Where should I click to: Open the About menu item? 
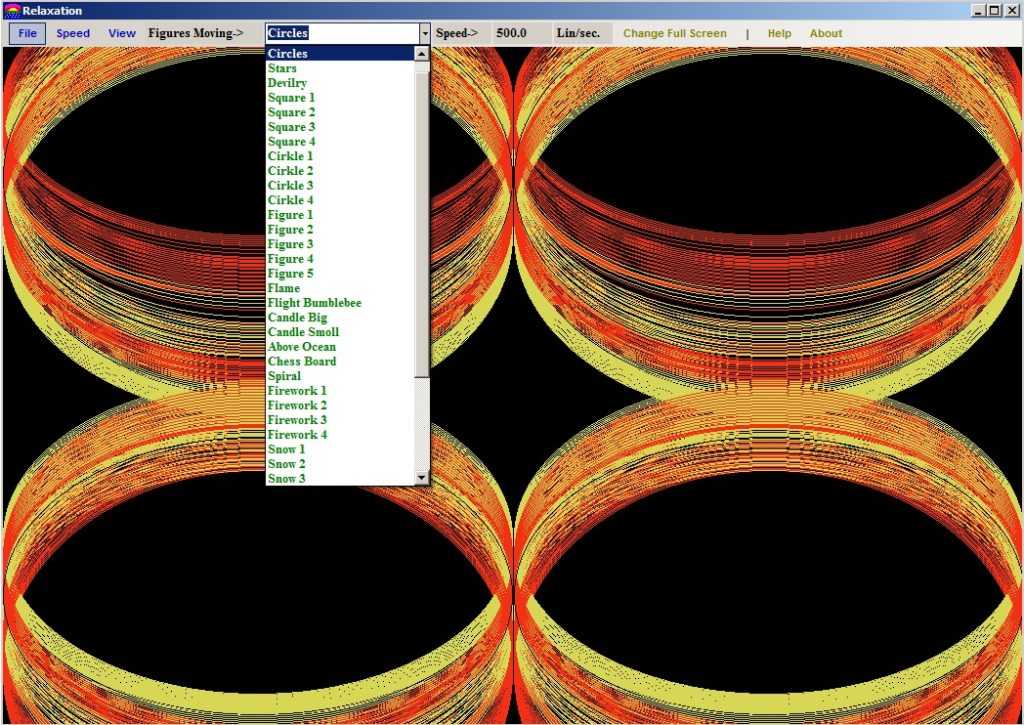click(826, 33)
